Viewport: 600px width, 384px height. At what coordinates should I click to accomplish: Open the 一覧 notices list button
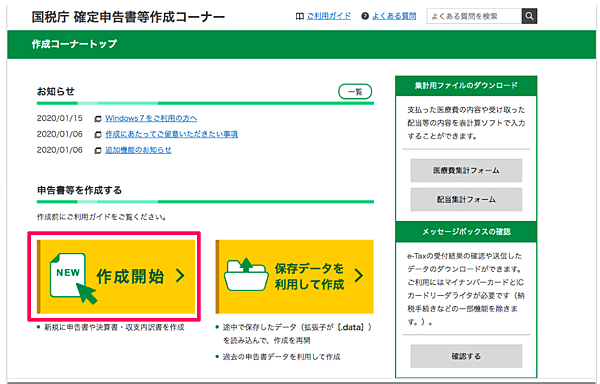[x=355, y=91]
